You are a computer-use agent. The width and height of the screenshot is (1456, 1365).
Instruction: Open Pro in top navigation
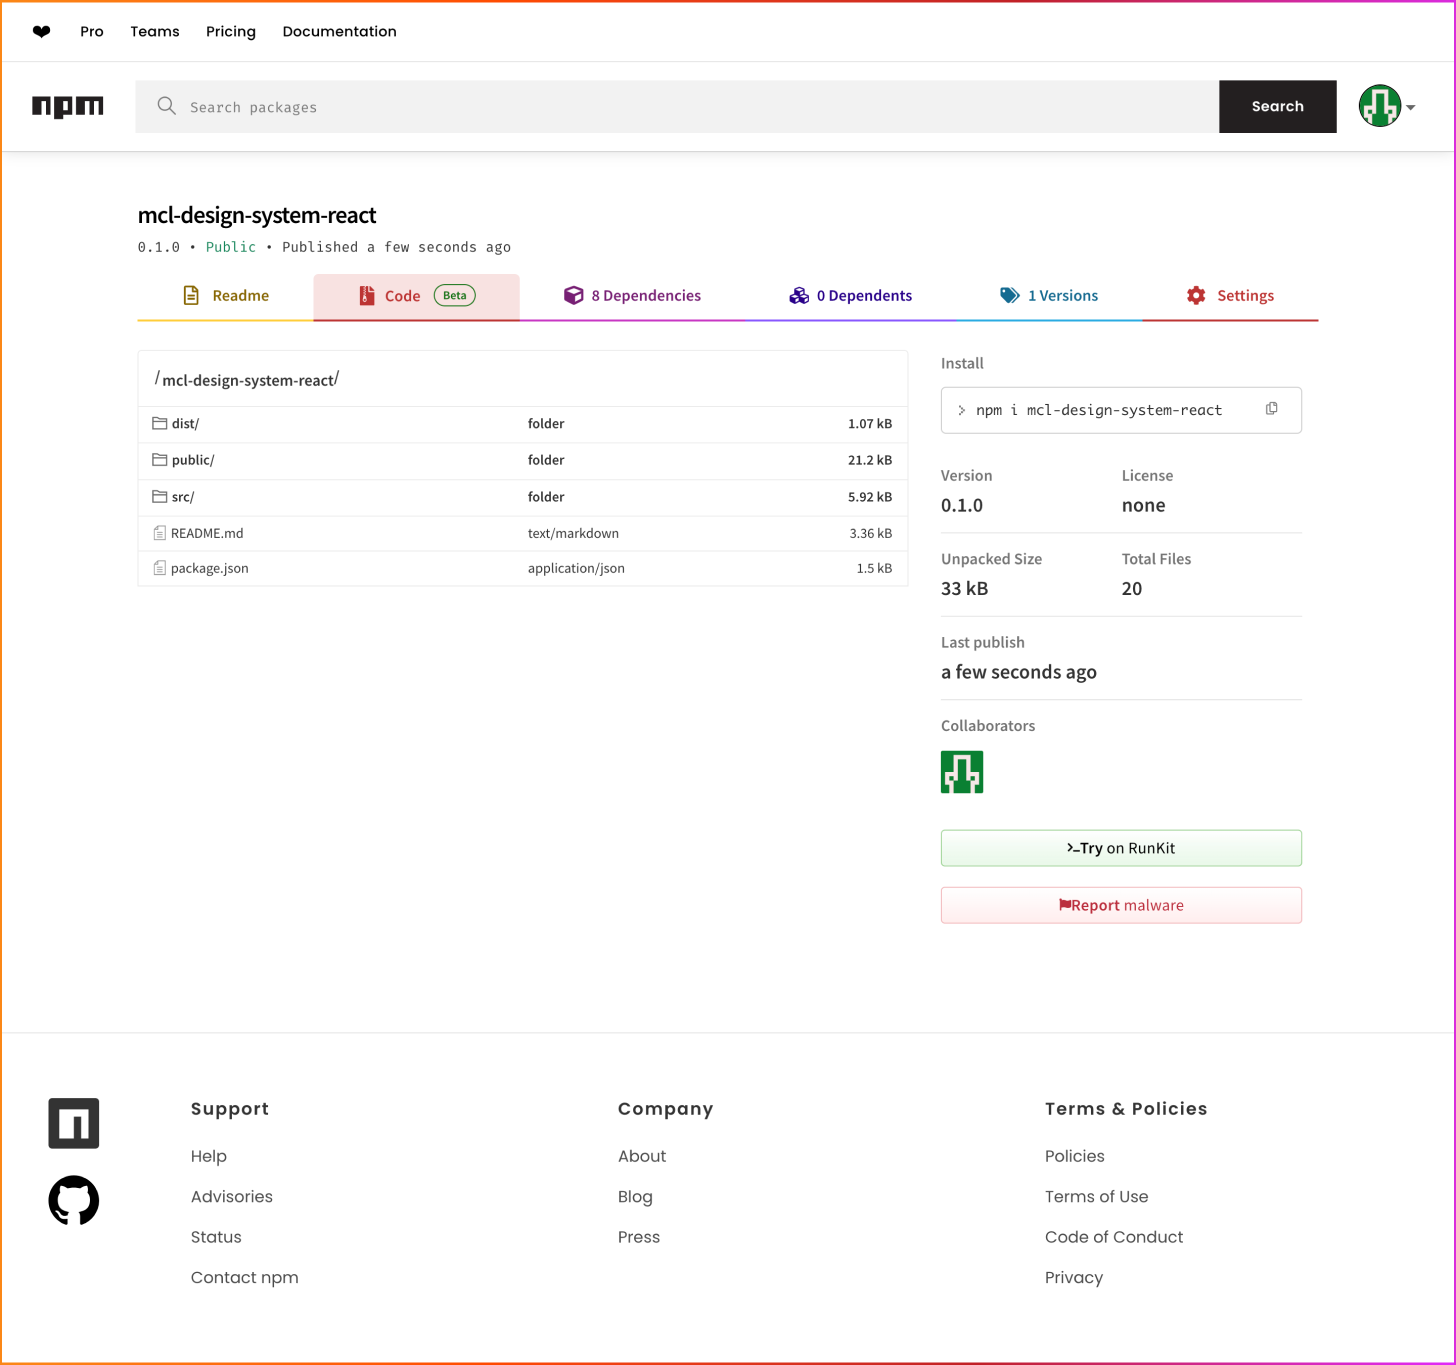(x=92, y=31)
